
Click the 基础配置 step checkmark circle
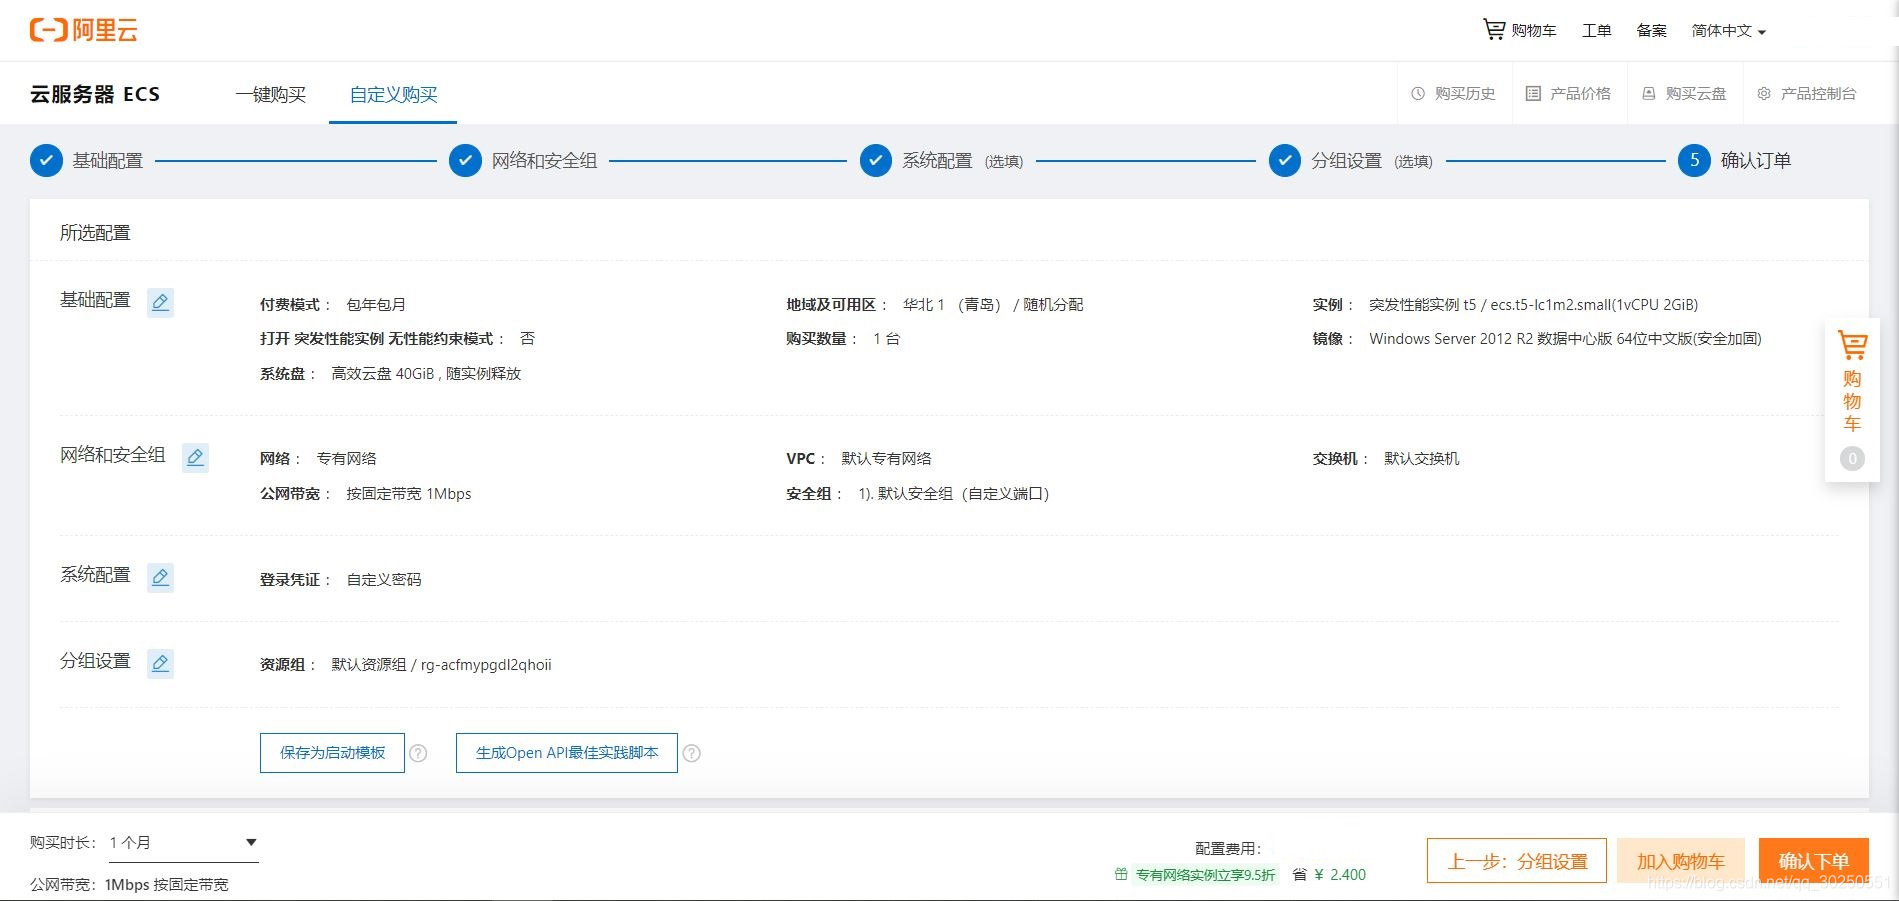coord(46,160)
